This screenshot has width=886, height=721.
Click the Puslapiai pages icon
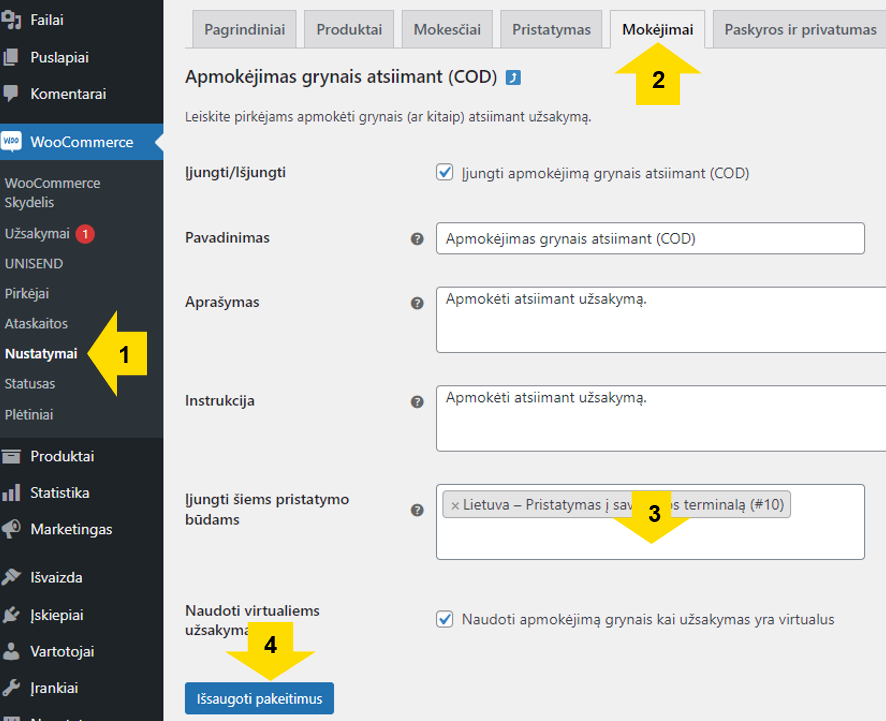(11, 57)
